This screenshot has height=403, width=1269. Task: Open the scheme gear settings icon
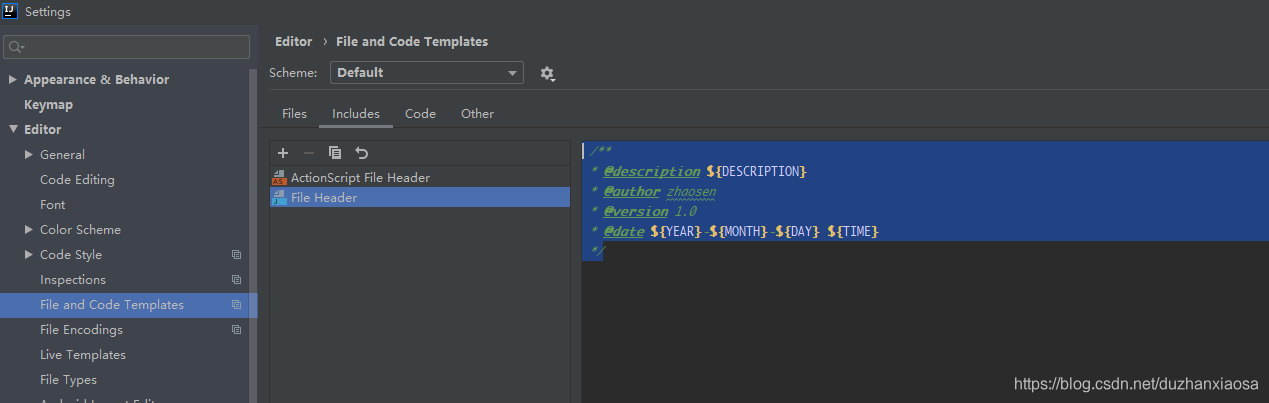click(x=547, y=73)
